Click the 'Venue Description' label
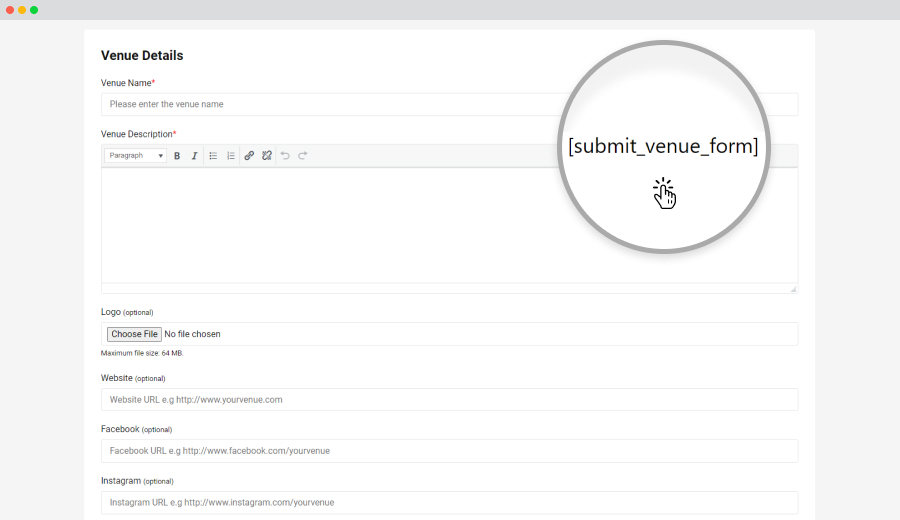This screenshot has width=900, height=520. pyautogui.click(x=138, y=134)
